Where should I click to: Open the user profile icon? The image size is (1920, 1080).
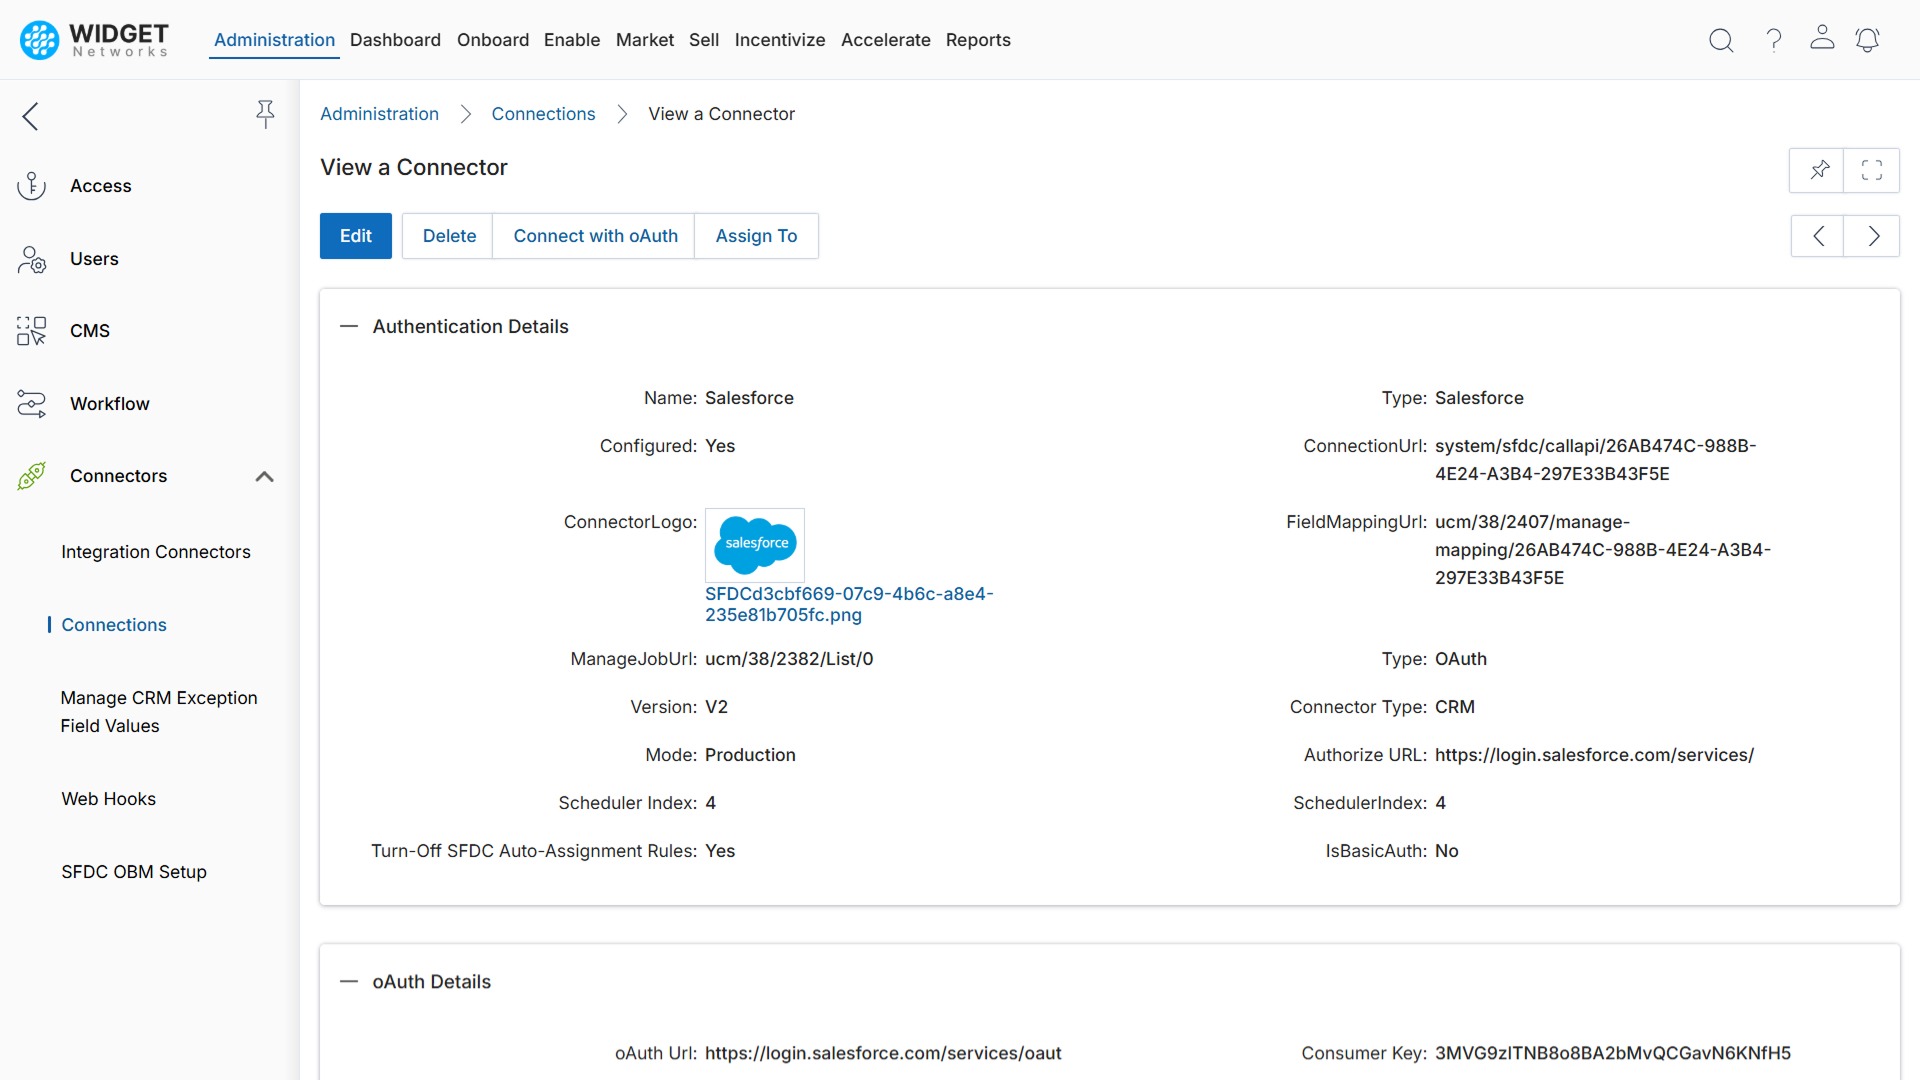[x=1822, y=38]
